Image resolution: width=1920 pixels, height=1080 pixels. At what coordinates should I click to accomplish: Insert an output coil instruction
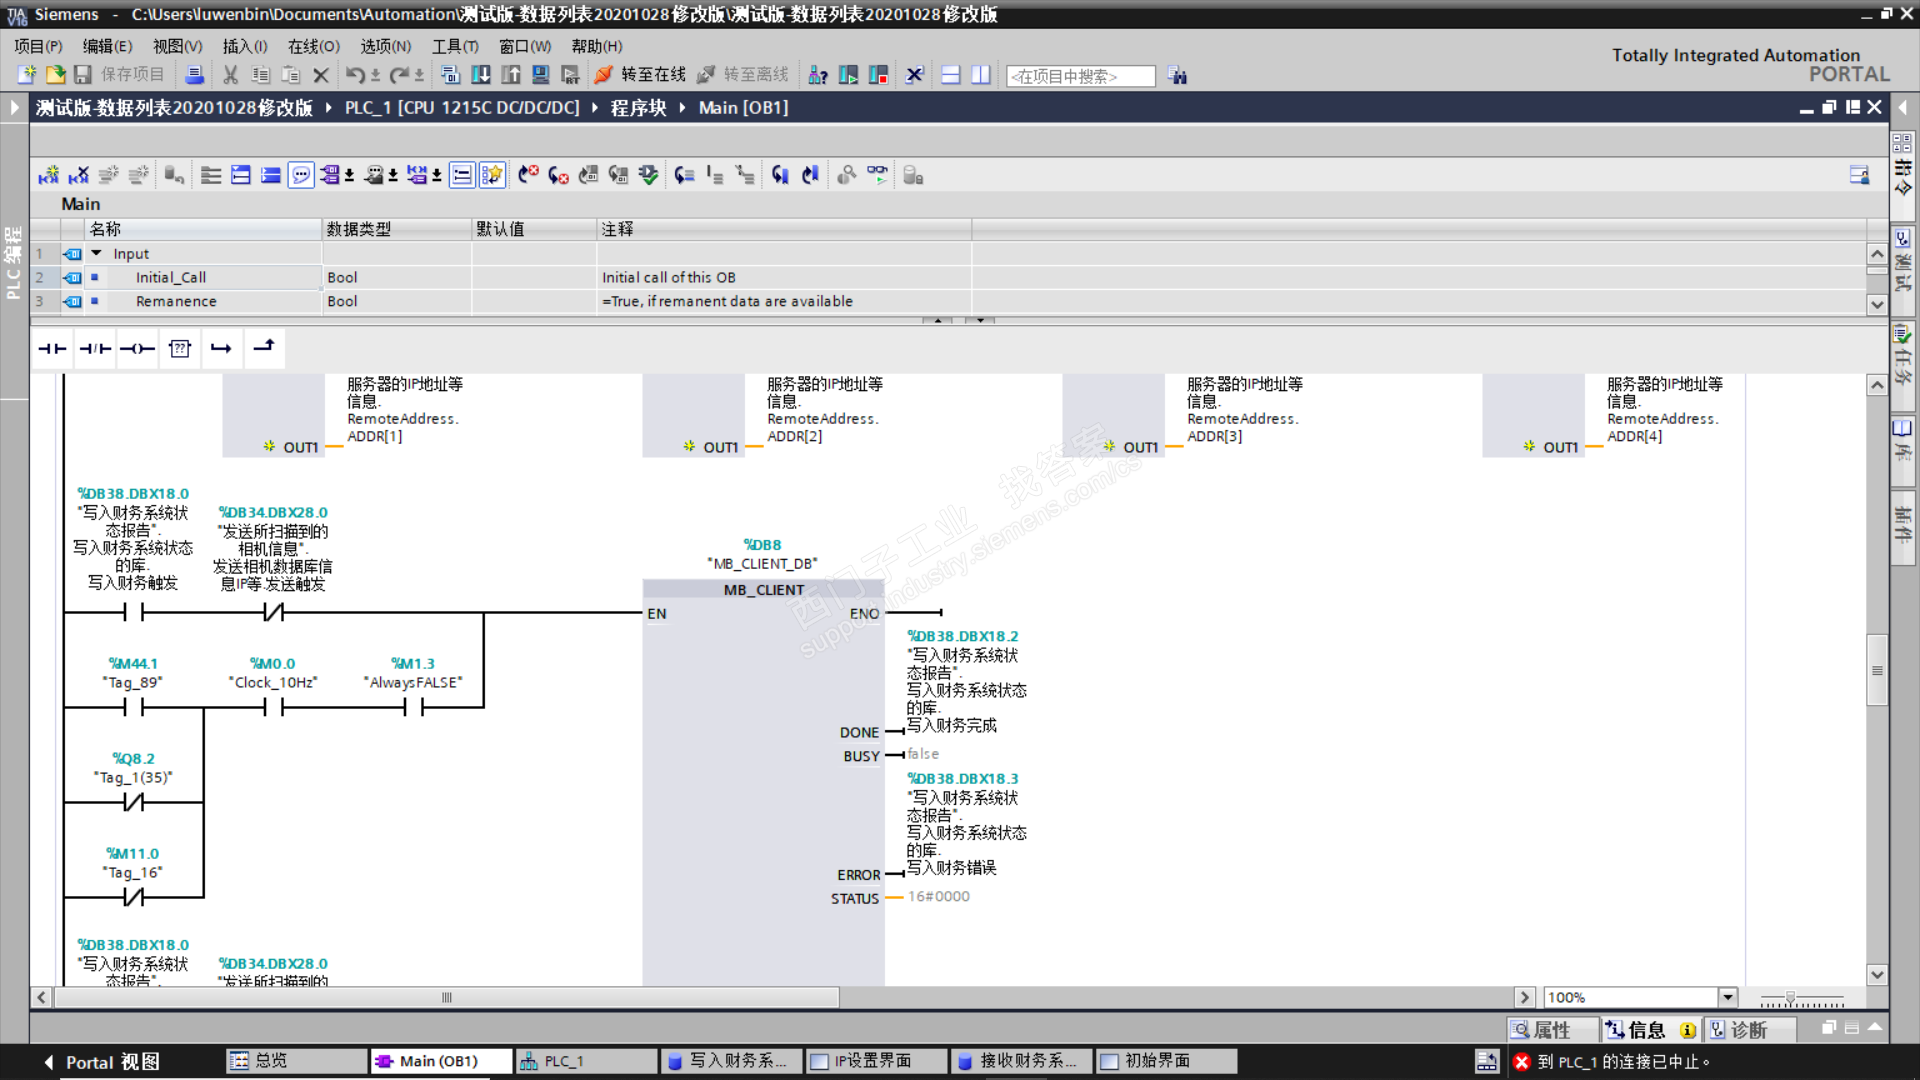pyautogui.click(x=137, y=348)
